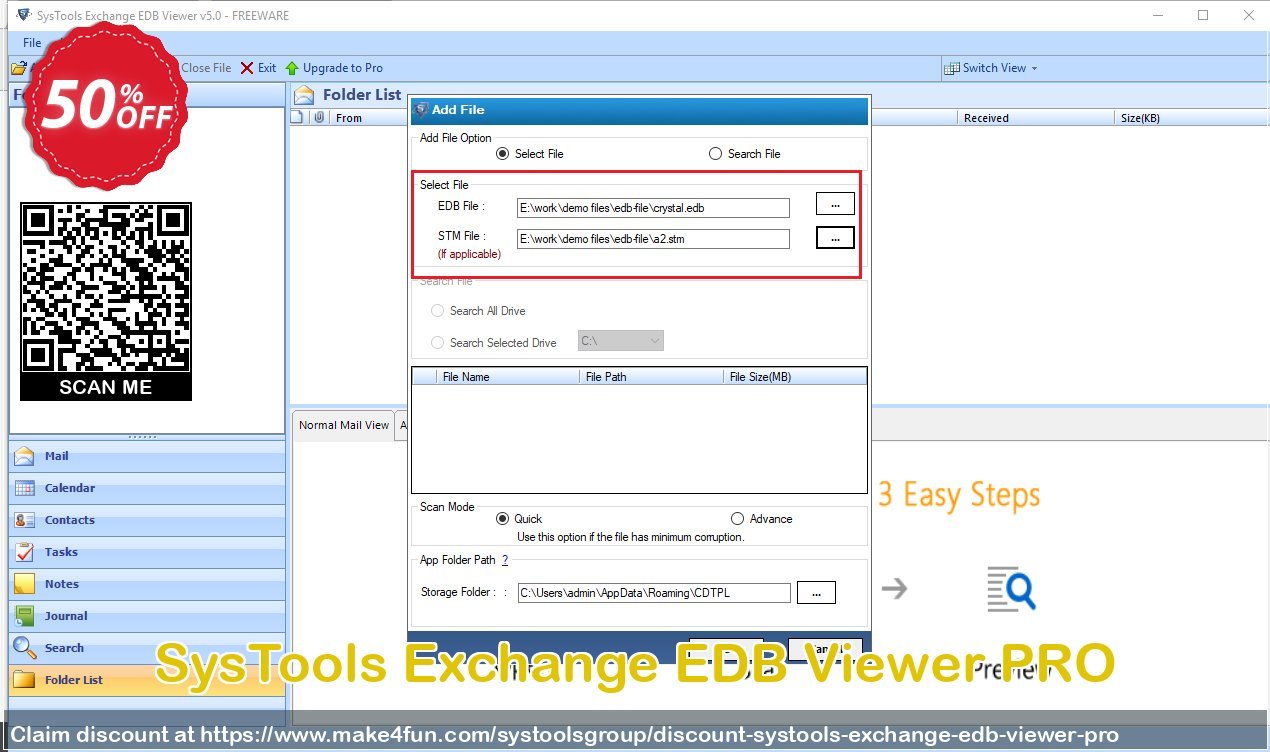Click the Switch View grid icon

tap(952, 68)
